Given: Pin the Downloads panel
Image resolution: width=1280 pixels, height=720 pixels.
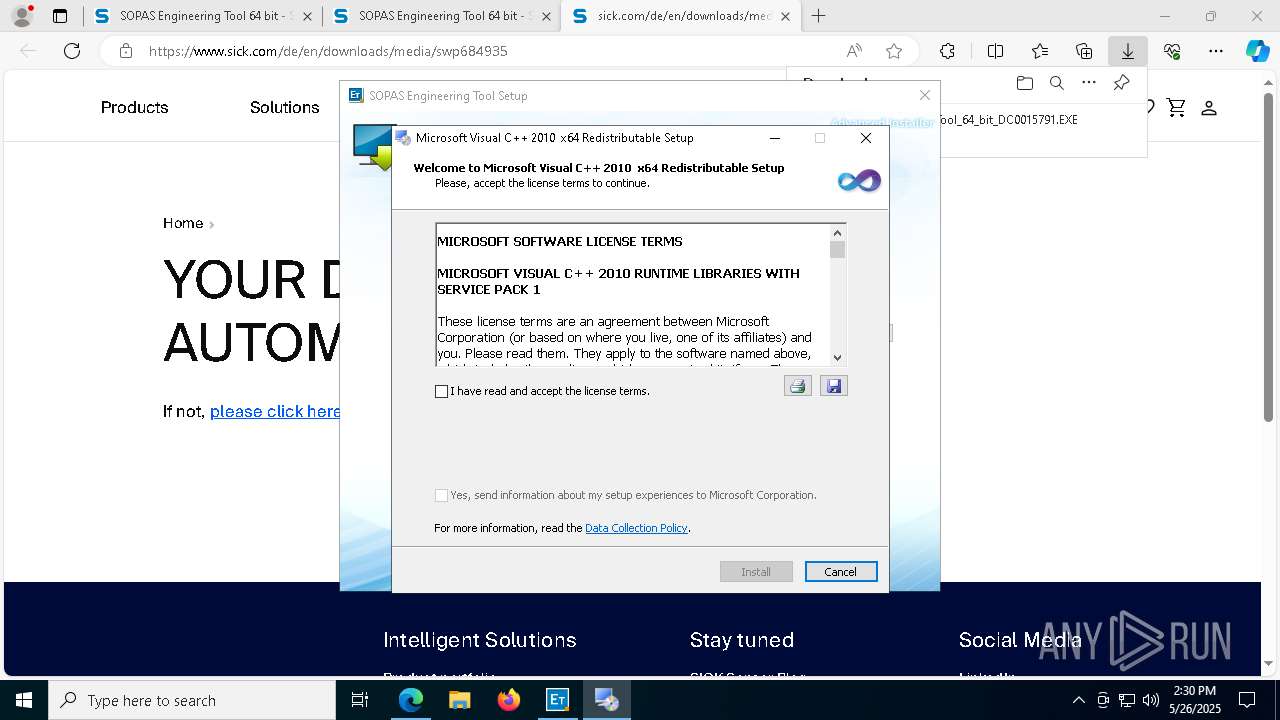Looking at the screenshot, I should coord(1121,83).
